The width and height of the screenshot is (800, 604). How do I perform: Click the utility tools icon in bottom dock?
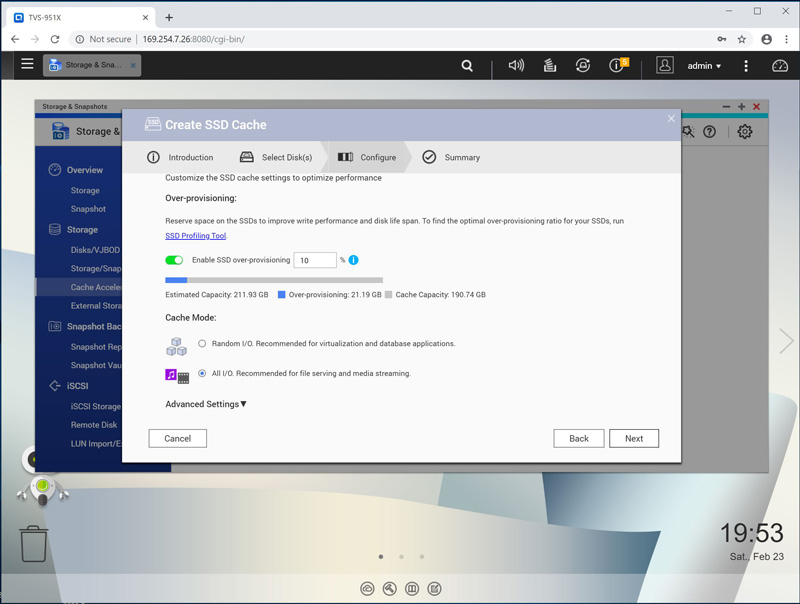(389, 589)
